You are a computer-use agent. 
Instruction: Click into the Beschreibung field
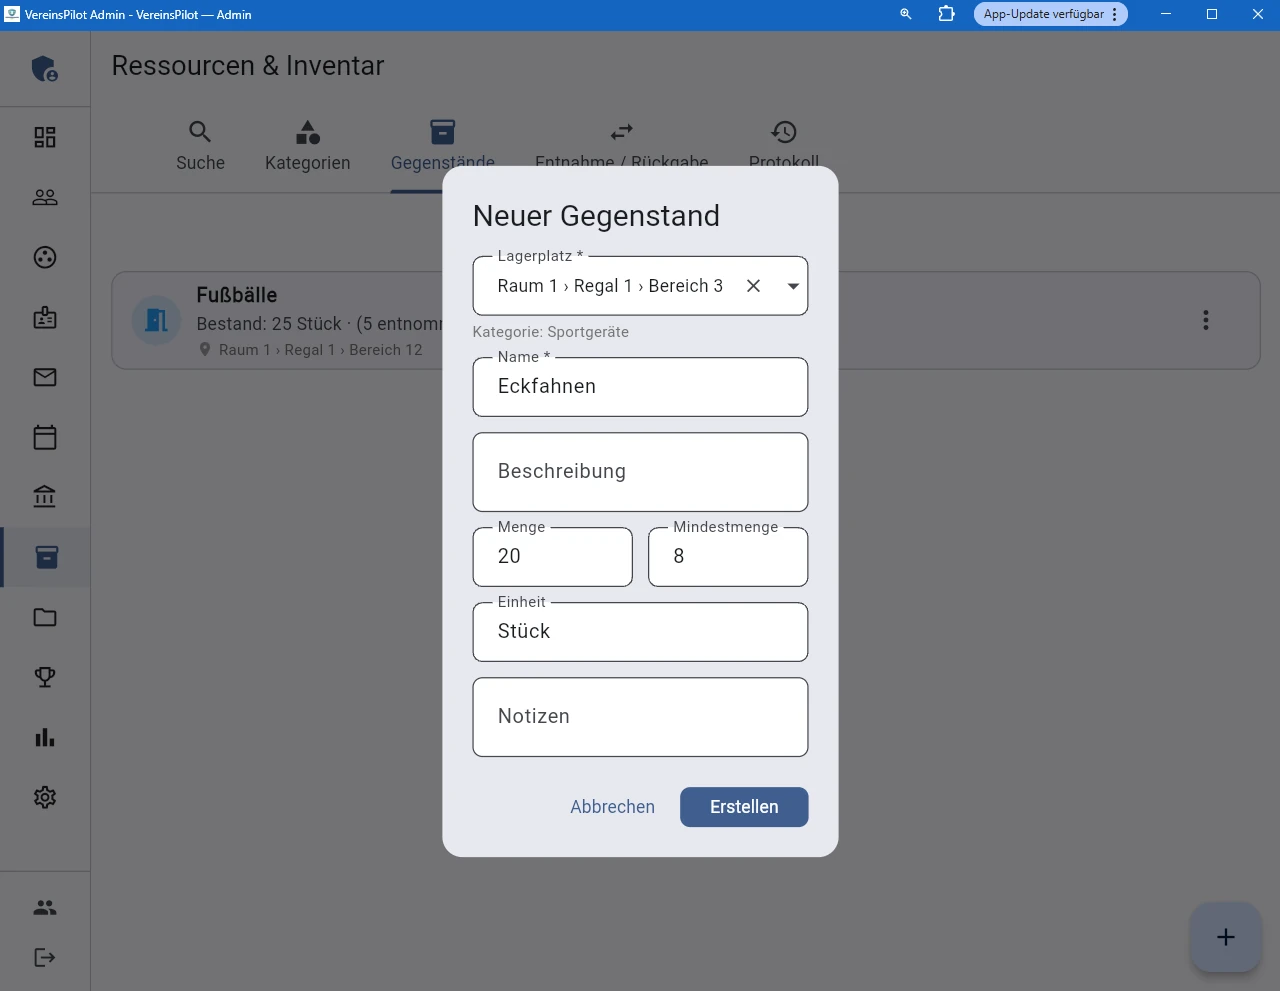pos(640,472)
